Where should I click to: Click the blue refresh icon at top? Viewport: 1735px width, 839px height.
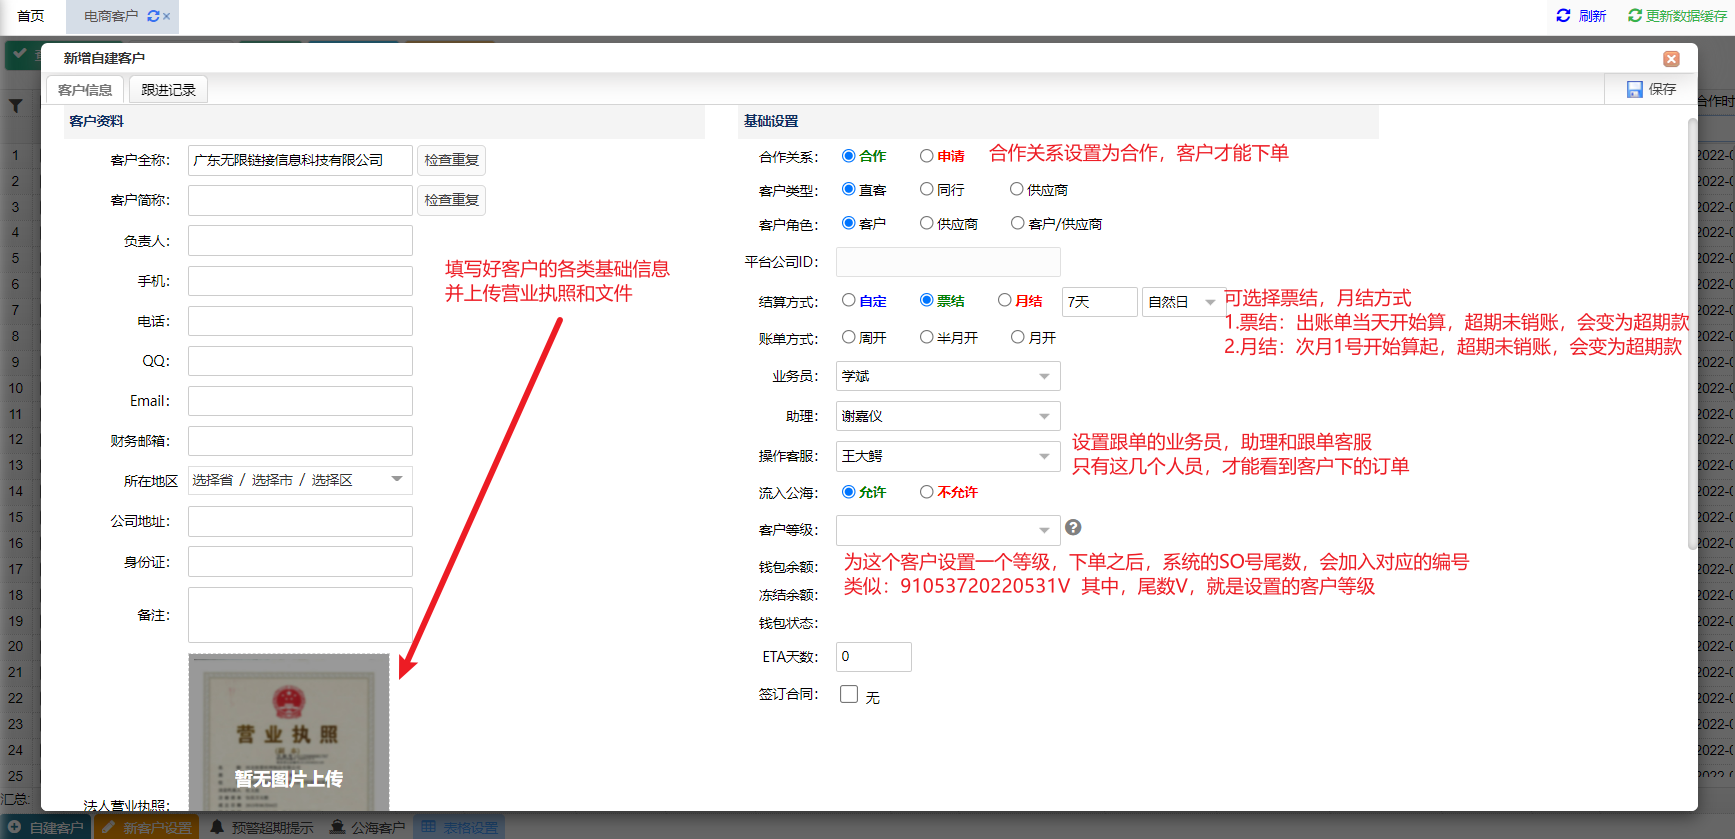pyautogui.click(x=1563, y=16)
